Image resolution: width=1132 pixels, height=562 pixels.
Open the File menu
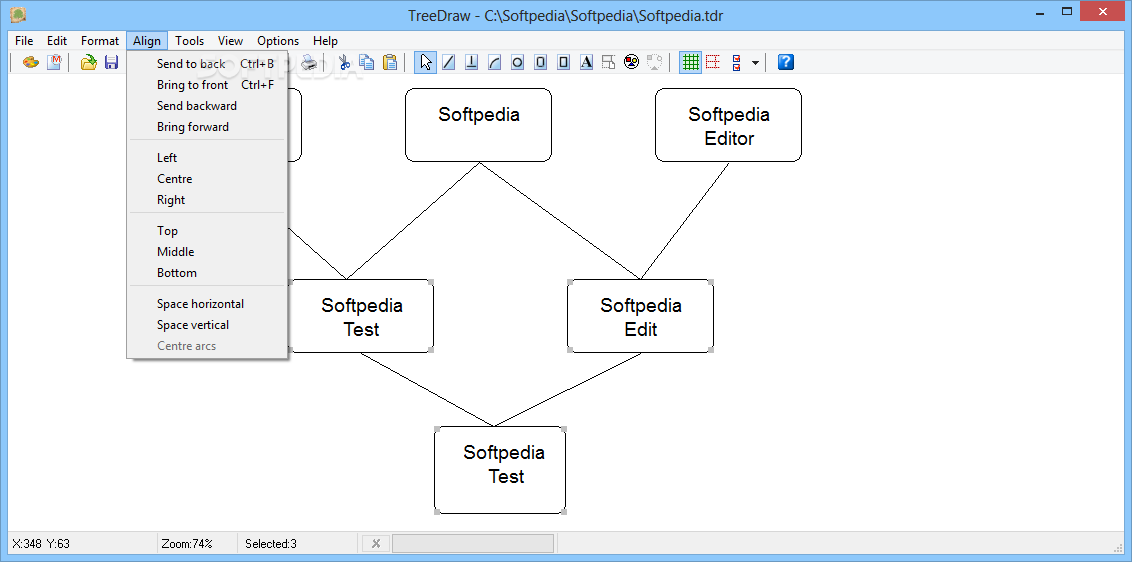click(24, 41)
